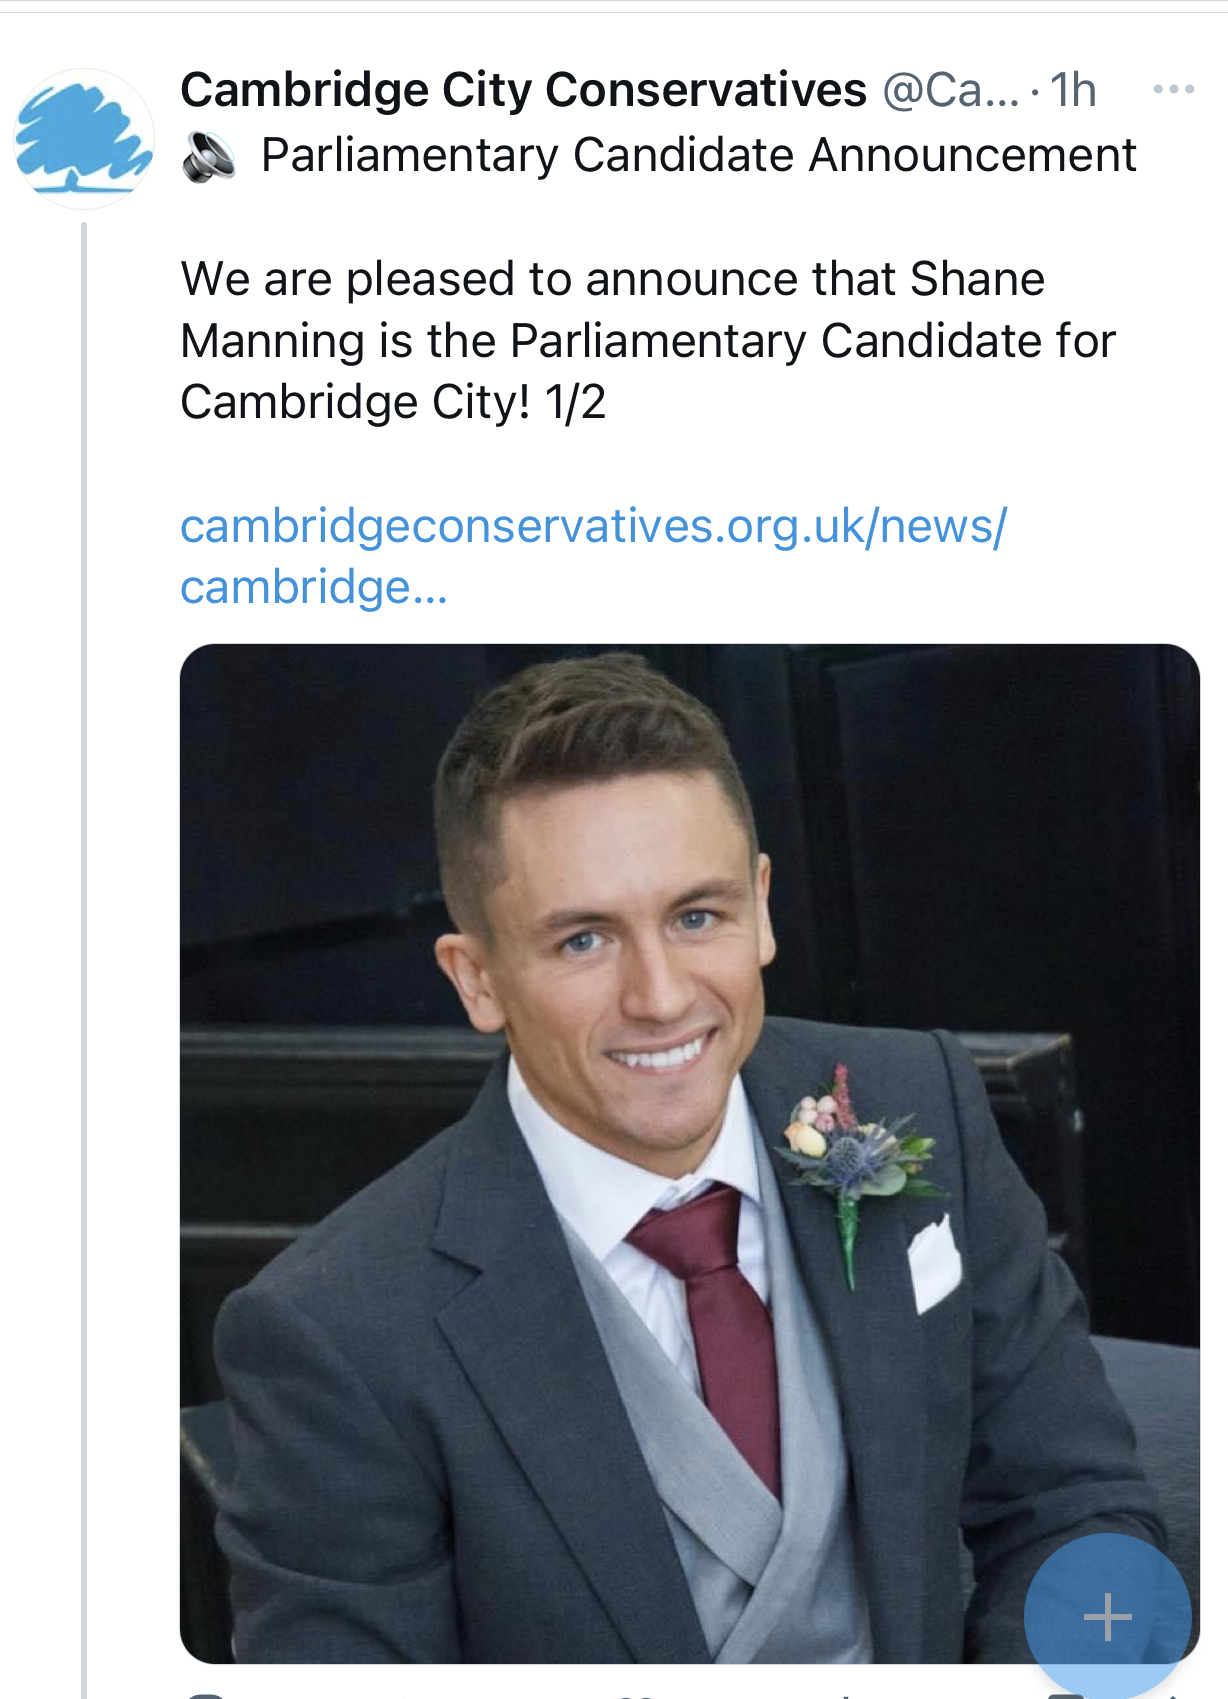Click "Cambridge City!" in the tweet body

(355, 403)
